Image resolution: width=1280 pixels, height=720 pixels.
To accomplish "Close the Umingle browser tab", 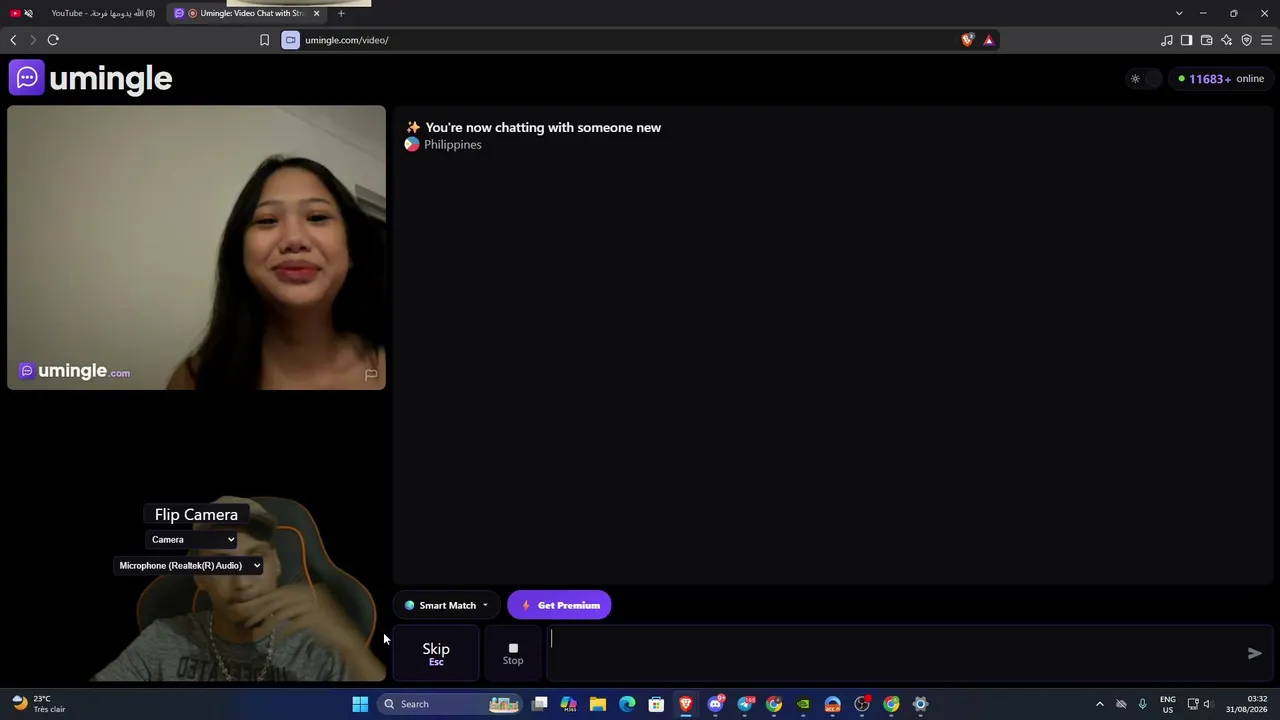I will pos(317,13).
